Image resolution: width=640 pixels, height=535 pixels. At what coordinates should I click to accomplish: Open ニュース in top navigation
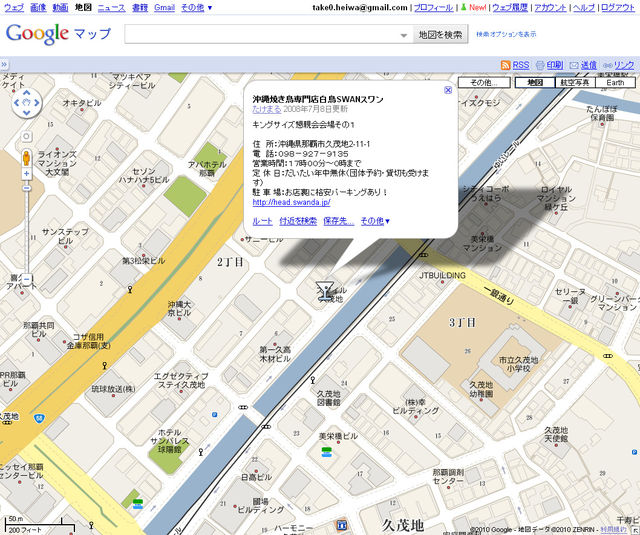111,7
